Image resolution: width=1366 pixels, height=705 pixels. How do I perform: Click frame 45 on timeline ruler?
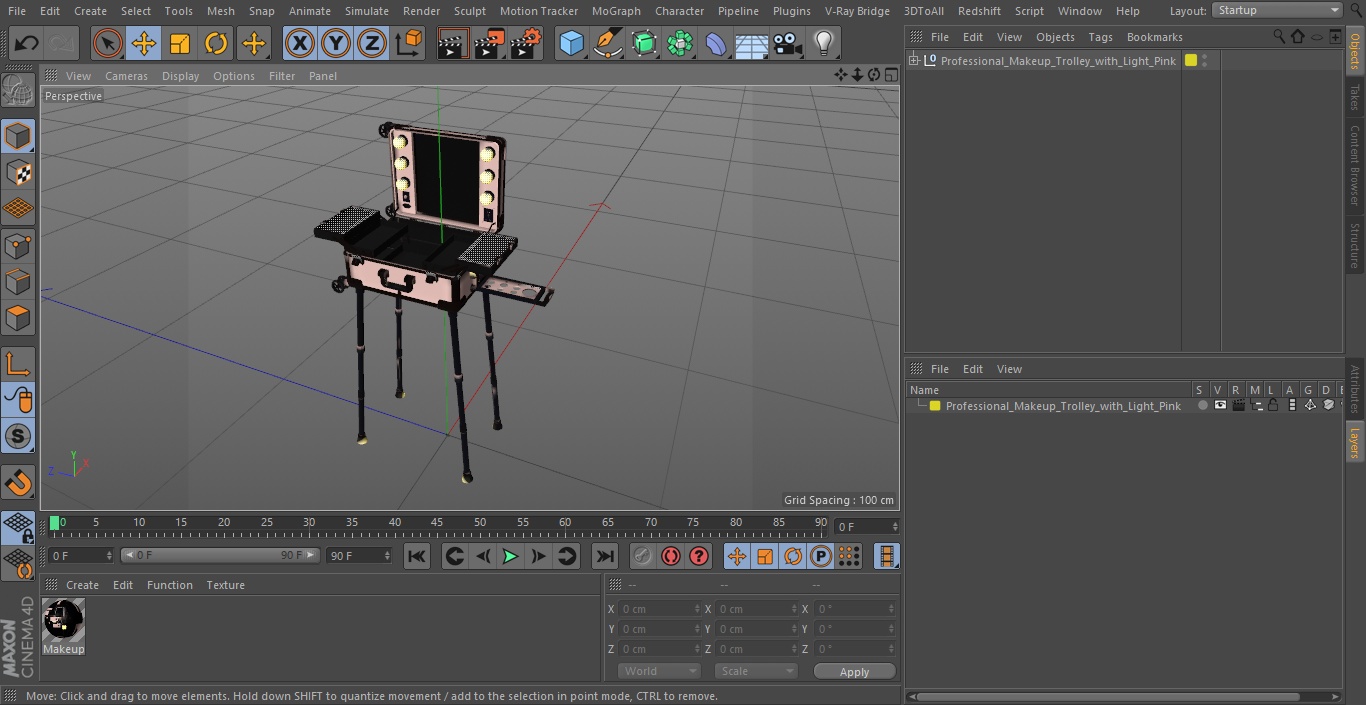(x=438, y=524)
